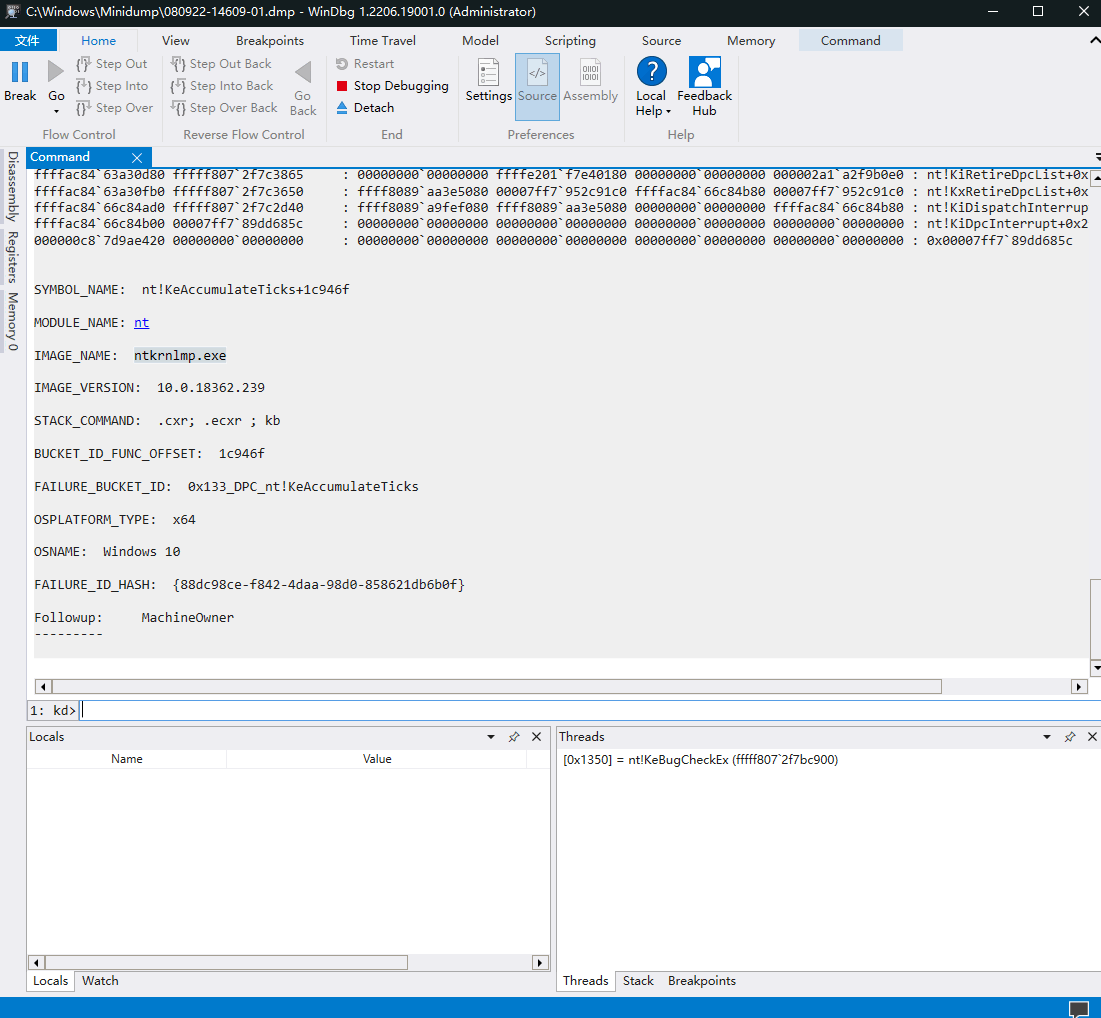The height and width of the screenshot is (1018, 1101).
Task: Switch to the Breakpoints ribbon tab
Action: point(270,41)
